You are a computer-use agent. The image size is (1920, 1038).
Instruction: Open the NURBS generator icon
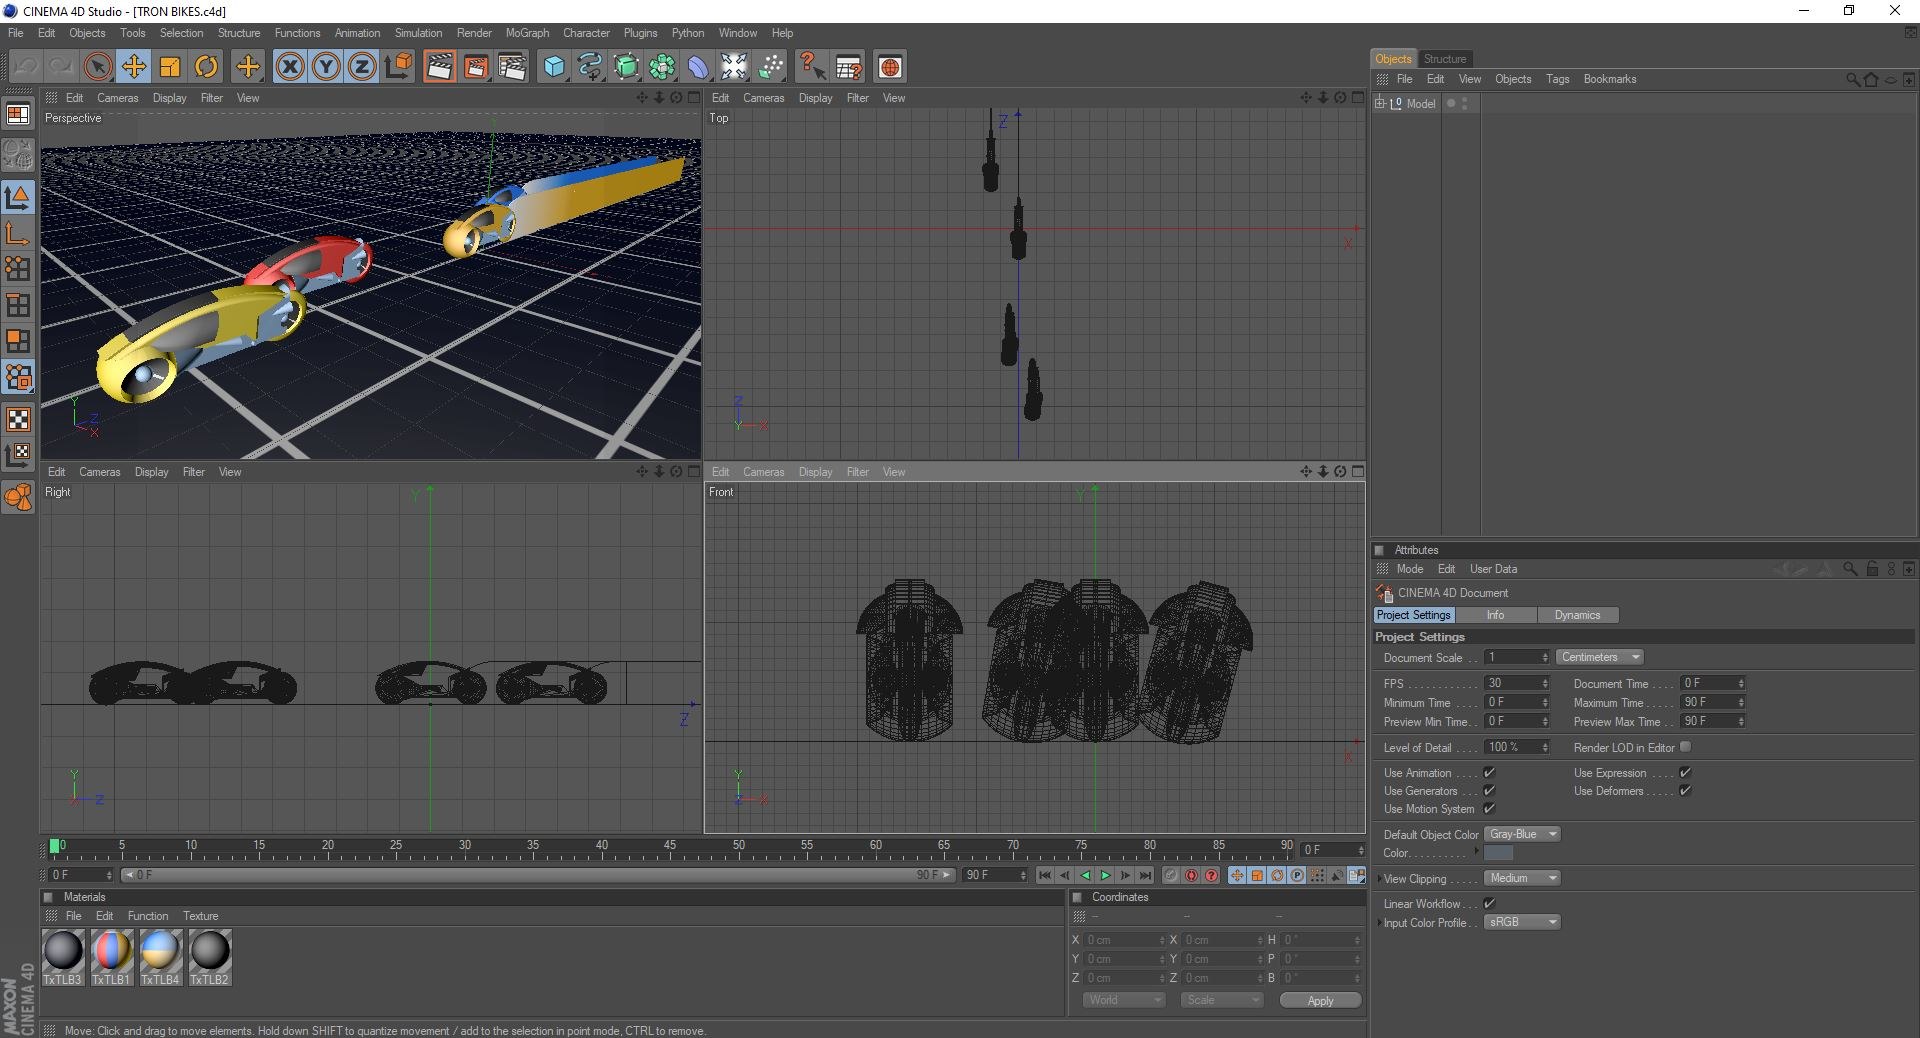click(626, 67)
